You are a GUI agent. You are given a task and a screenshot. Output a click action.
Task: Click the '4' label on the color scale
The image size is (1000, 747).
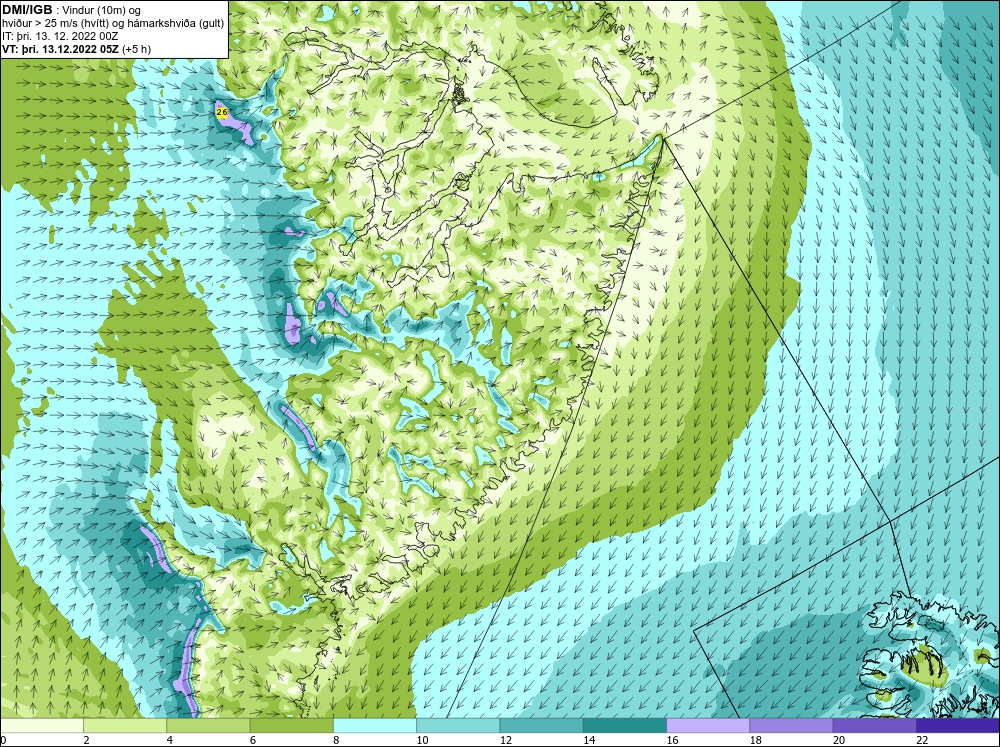169,740
